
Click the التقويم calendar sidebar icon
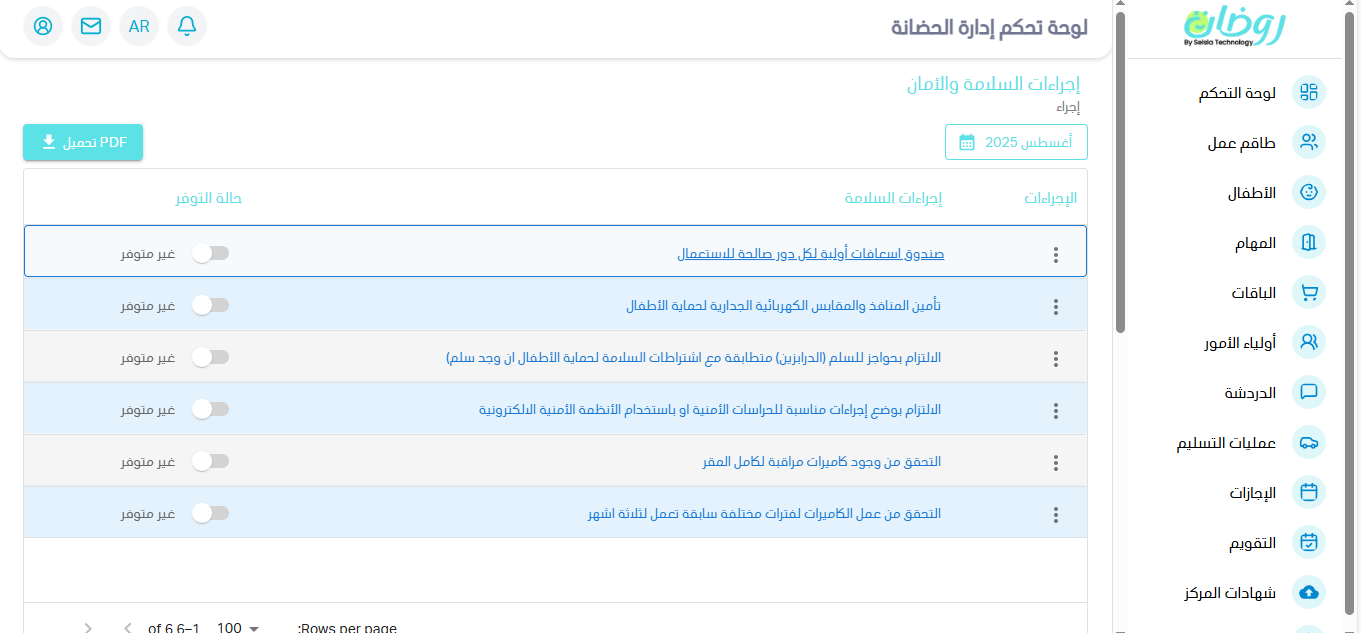(x=1308, y=542)
